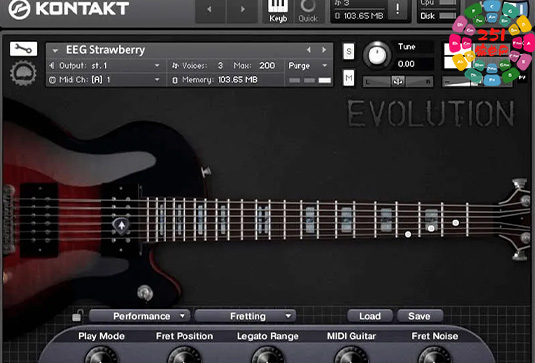The width and height of the screenshot is (535, 363).
Task: Click the Orange Tree Samples gear logo
Action: coord(23,73)
